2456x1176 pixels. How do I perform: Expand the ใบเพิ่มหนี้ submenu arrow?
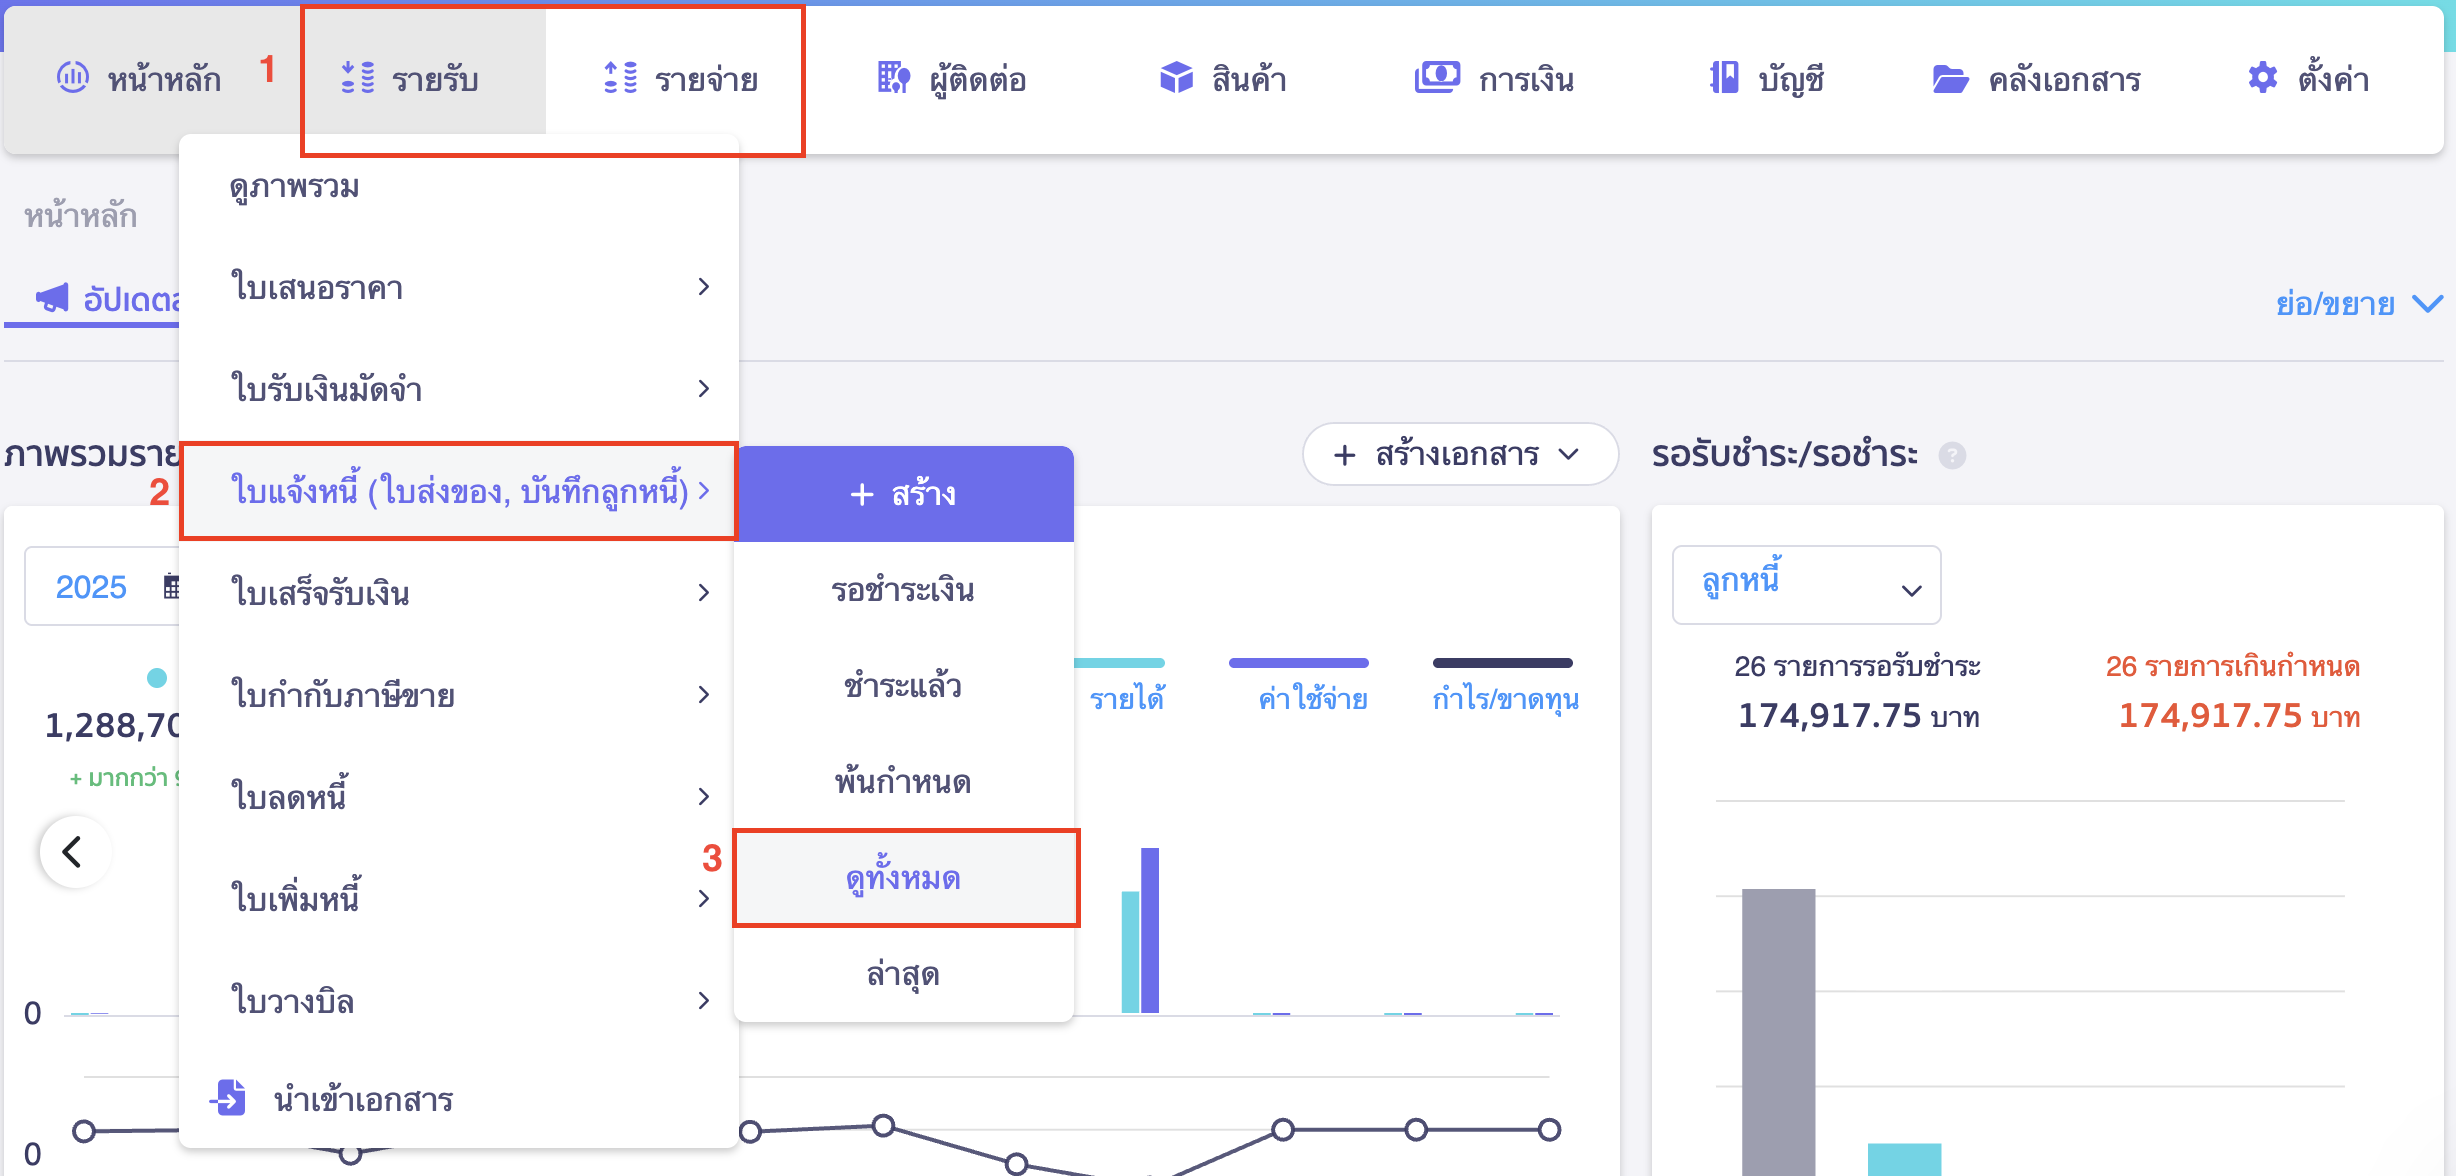tap(704, 898)
